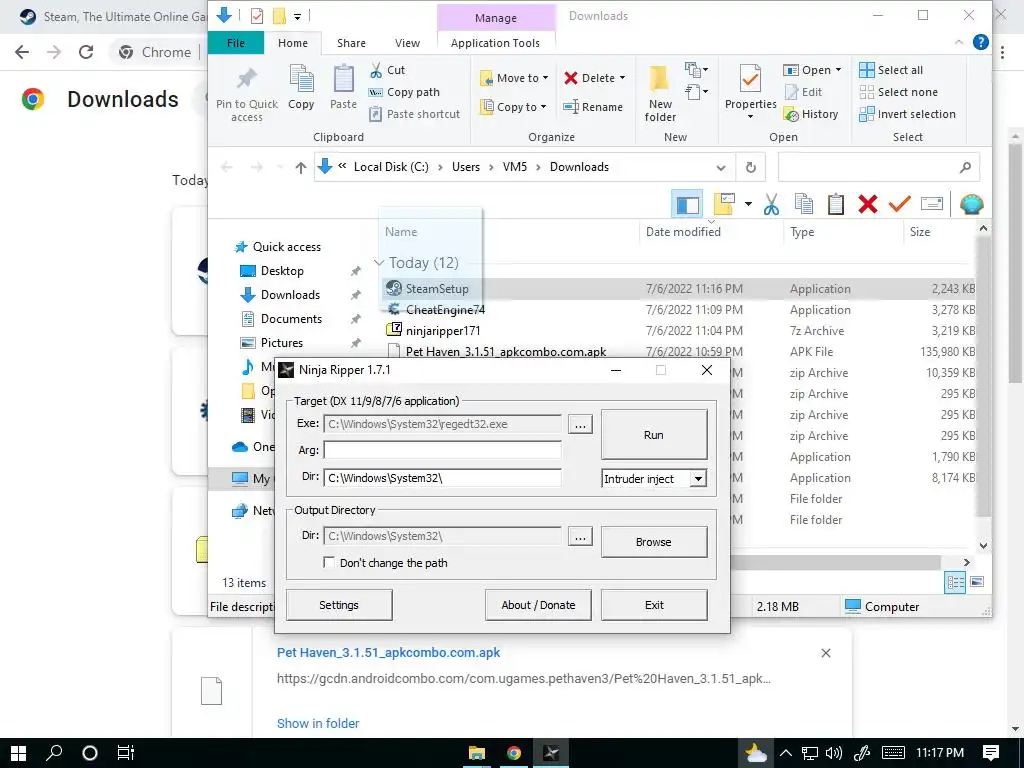1024x768 pixels.
Task: Switch to details view layout icon
Action: pyautogui.click(x=955, y=582)
